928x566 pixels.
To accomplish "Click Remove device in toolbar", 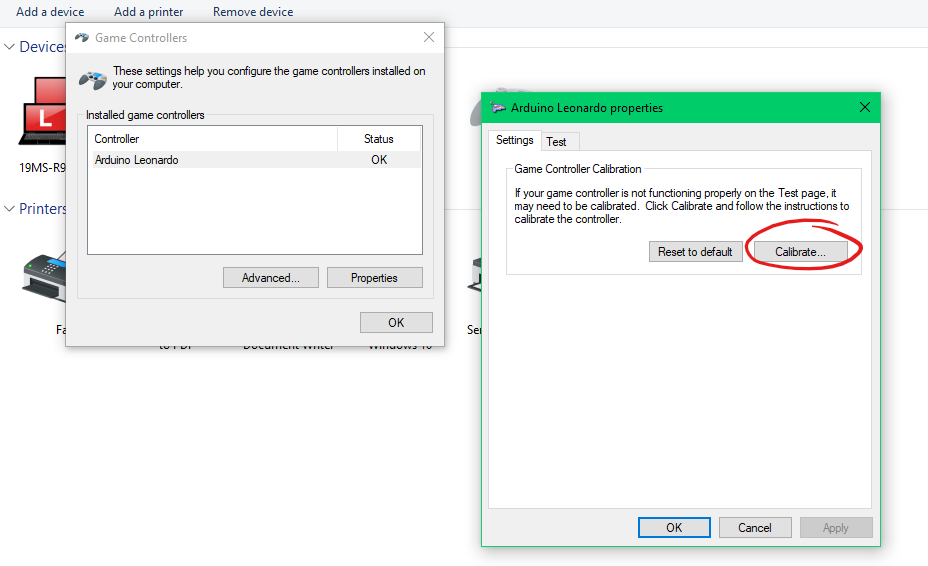I will (x=253, y=12).
